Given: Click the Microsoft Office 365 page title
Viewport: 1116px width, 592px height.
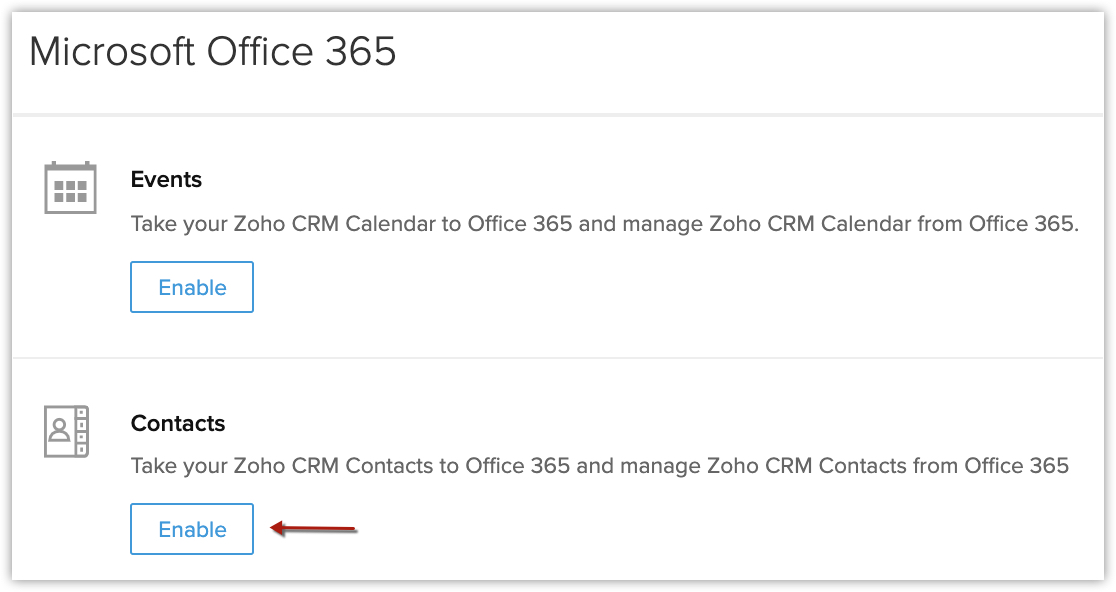Looking at the screenshot, I should pos(213,52).
